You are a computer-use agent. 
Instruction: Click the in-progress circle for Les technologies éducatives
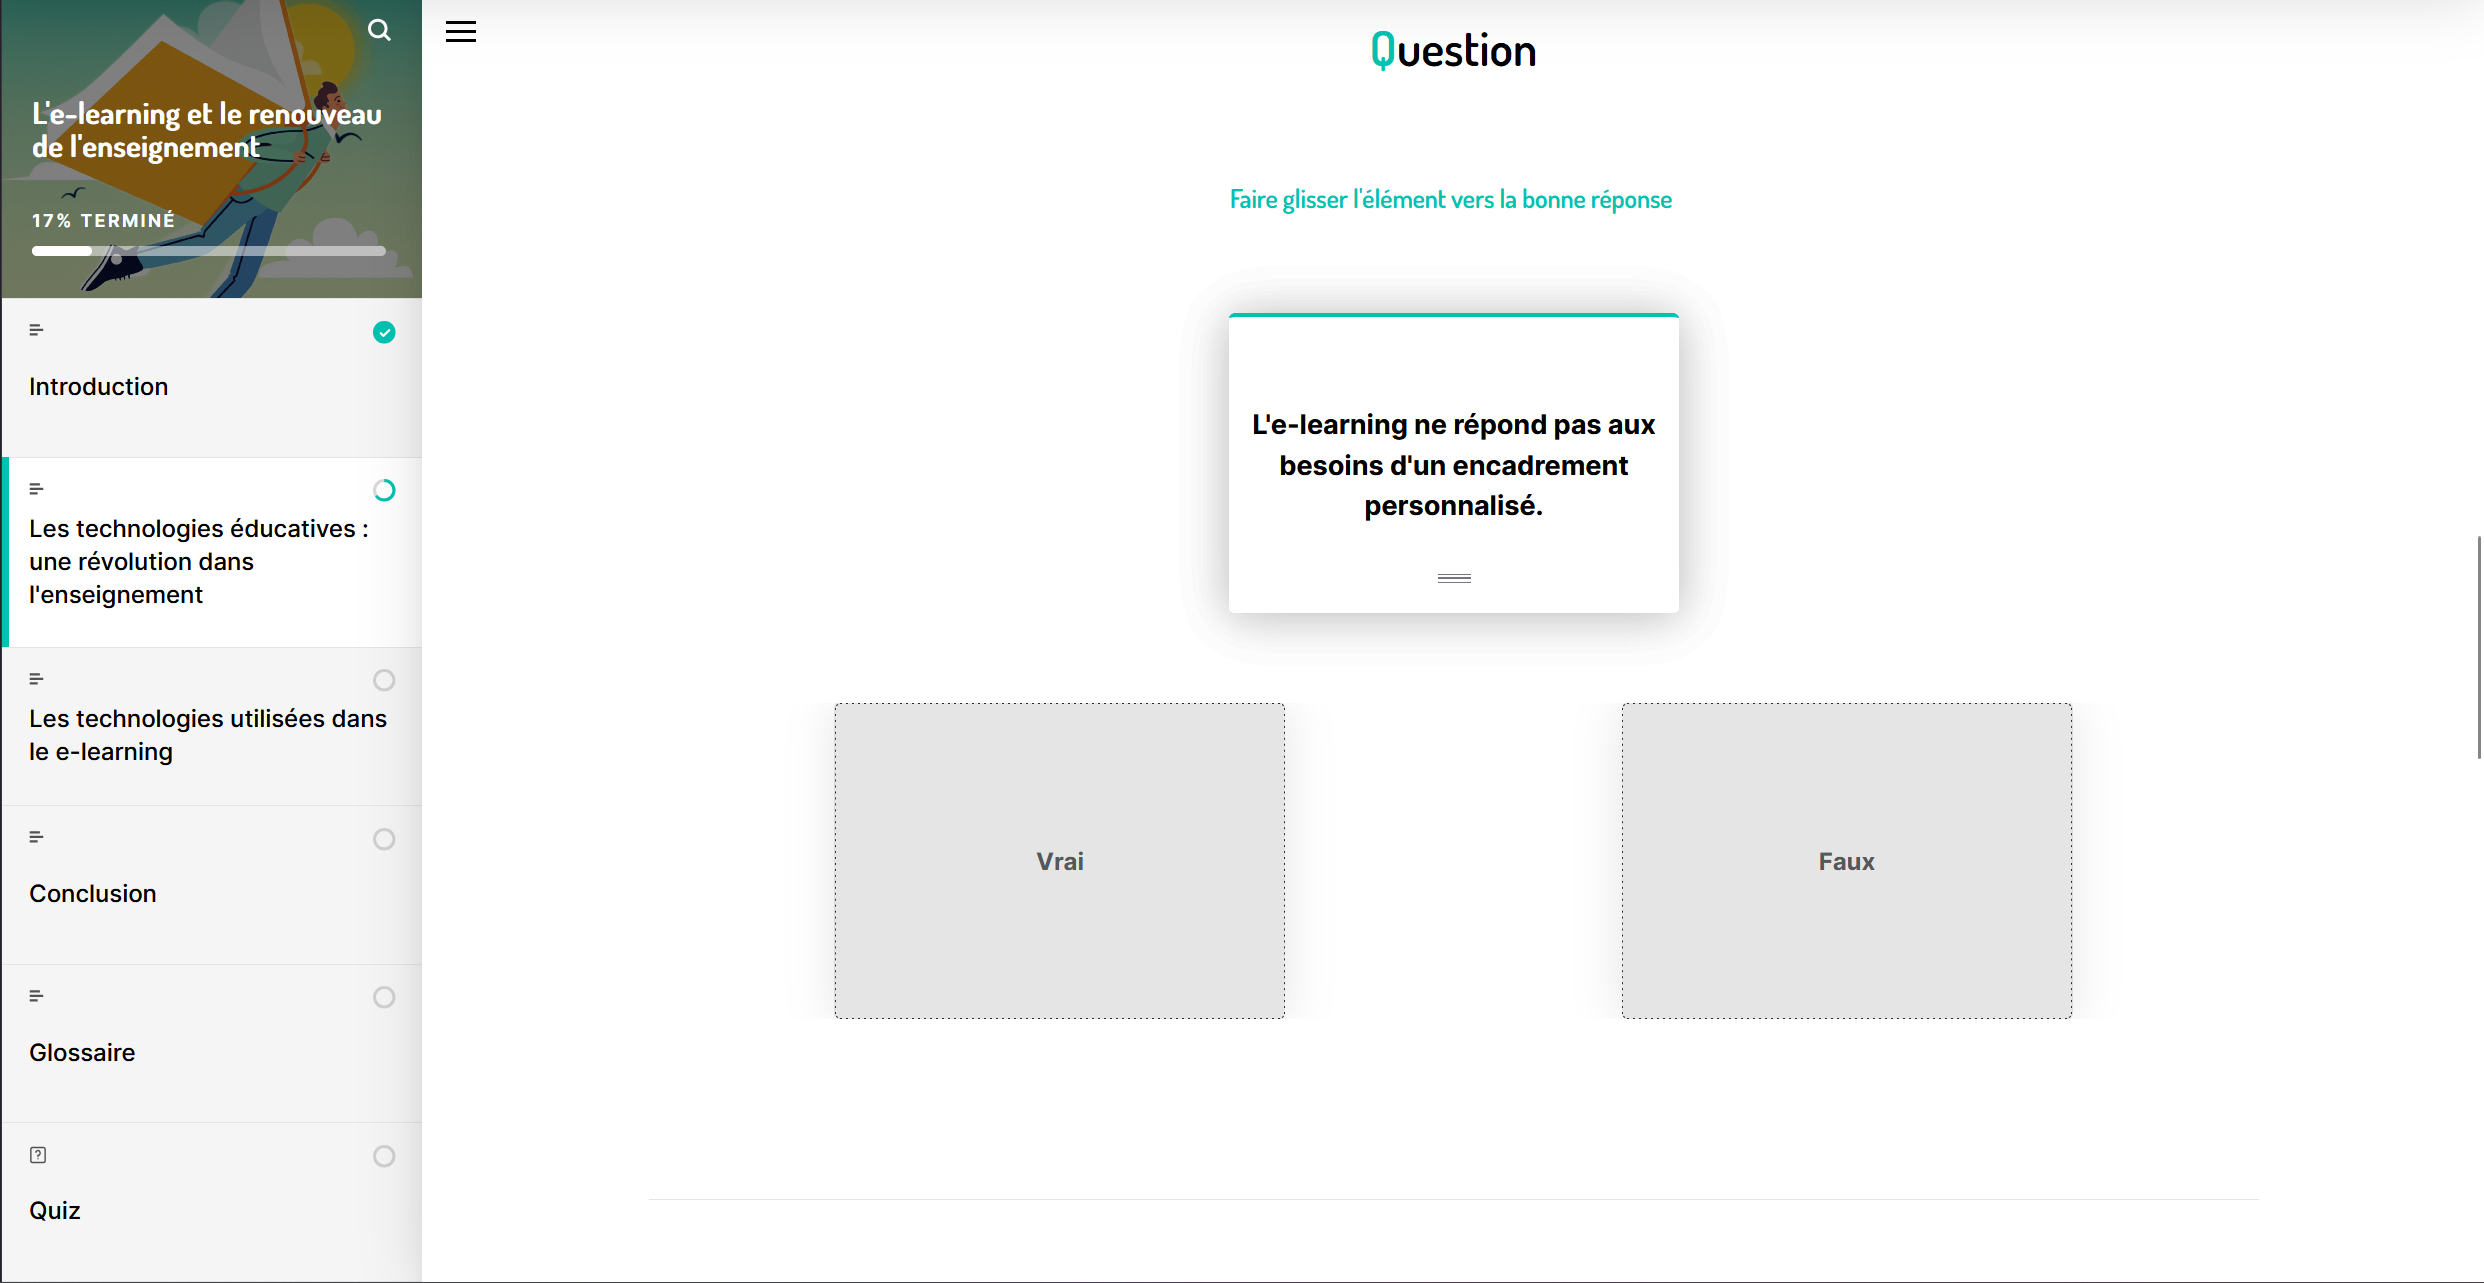pos(384,490)
